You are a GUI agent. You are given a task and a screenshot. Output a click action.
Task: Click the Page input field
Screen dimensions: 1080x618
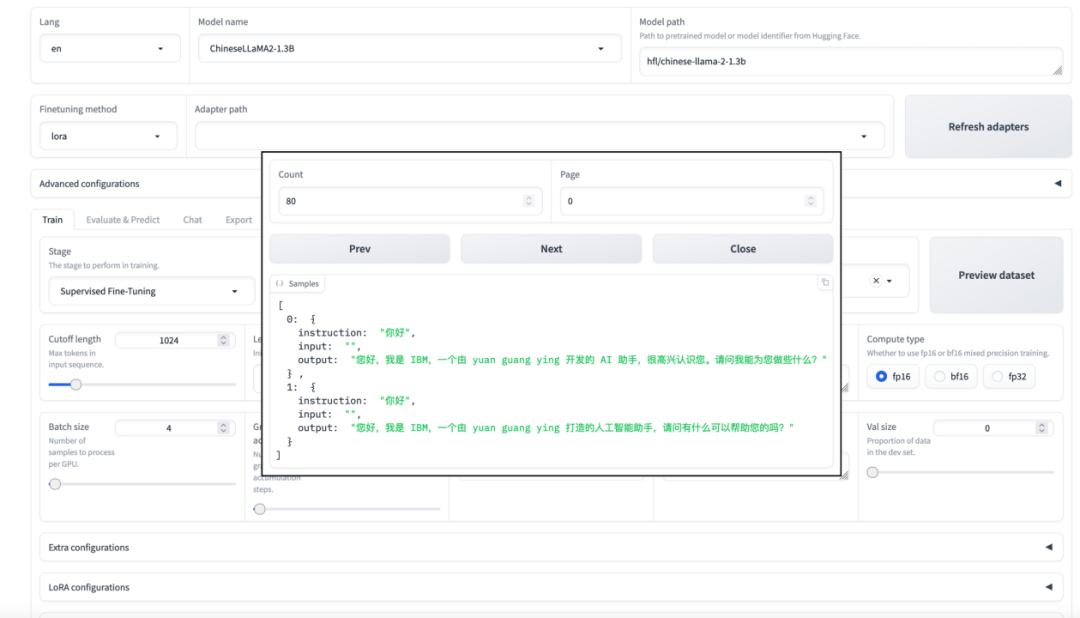coord(692,201)
